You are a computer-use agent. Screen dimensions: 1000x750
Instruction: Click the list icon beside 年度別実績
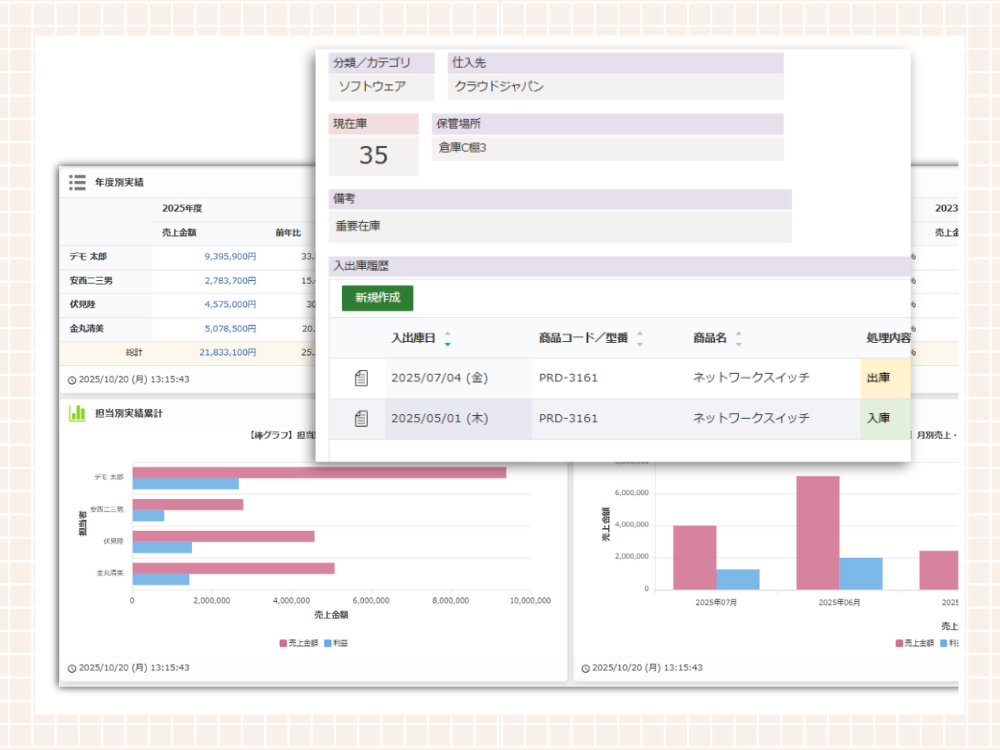(x=77, y=182)
